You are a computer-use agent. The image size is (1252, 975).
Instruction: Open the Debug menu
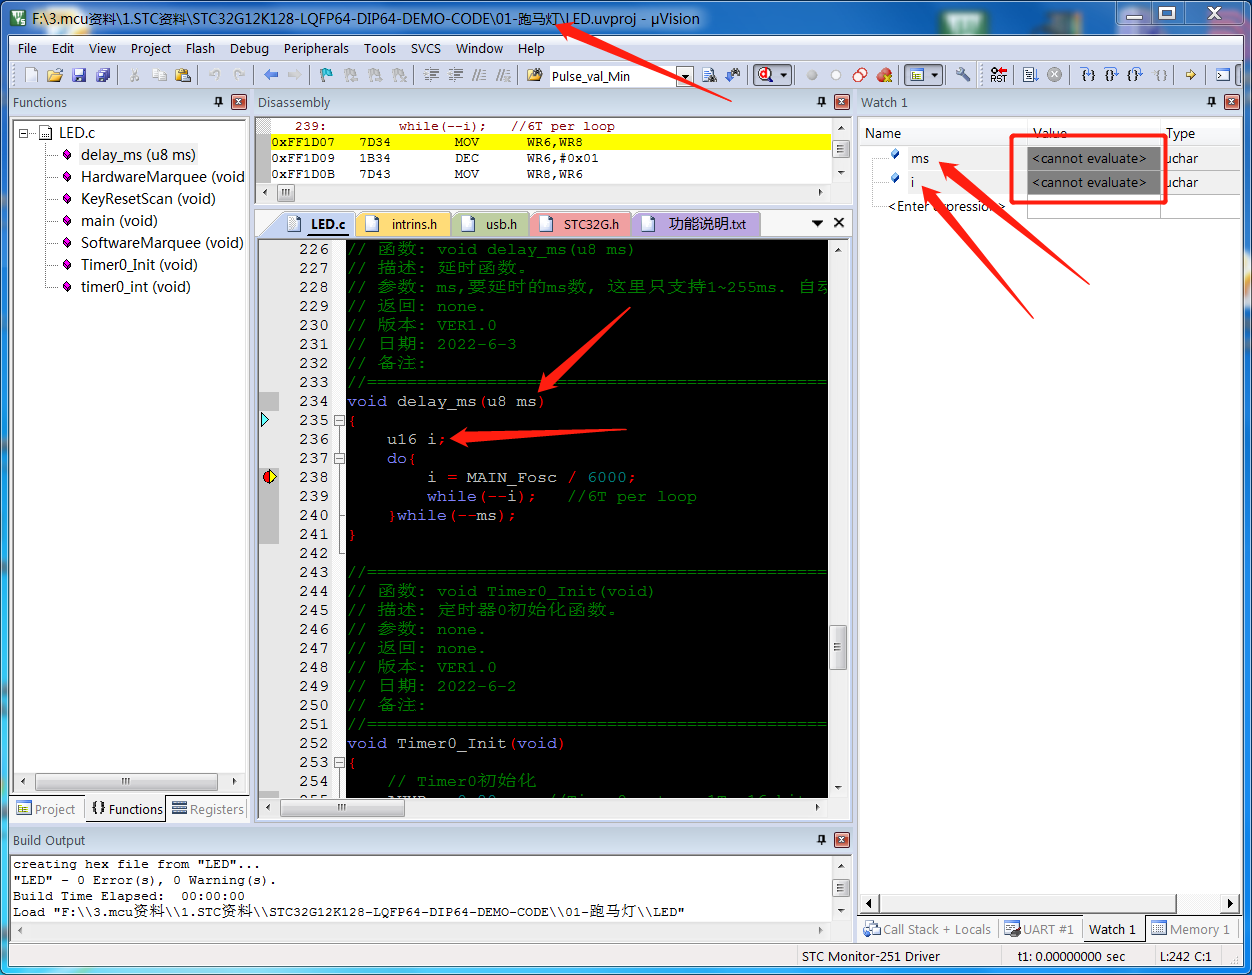point(249,48)
